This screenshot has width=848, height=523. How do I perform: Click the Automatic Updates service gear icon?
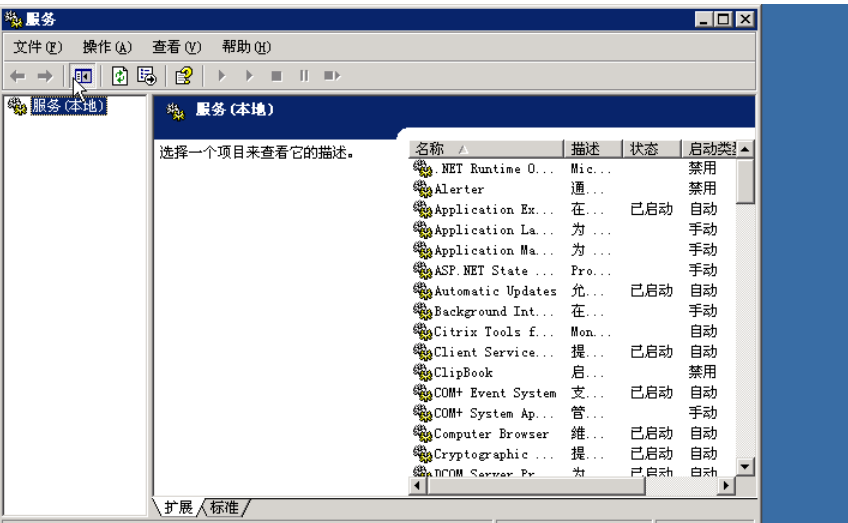pos(422,290)
